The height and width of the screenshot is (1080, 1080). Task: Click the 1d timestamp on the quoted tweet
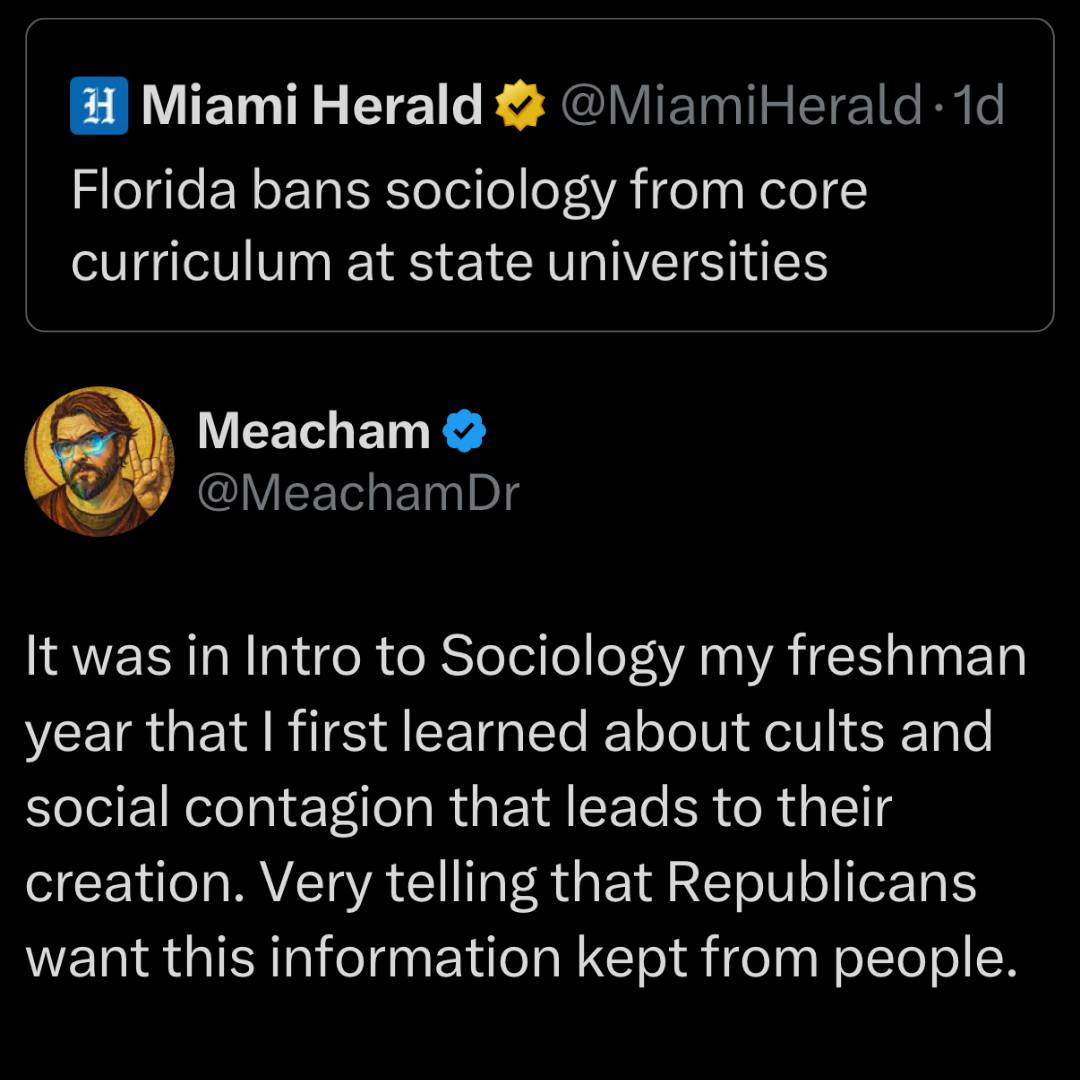[x=978, y=106]
